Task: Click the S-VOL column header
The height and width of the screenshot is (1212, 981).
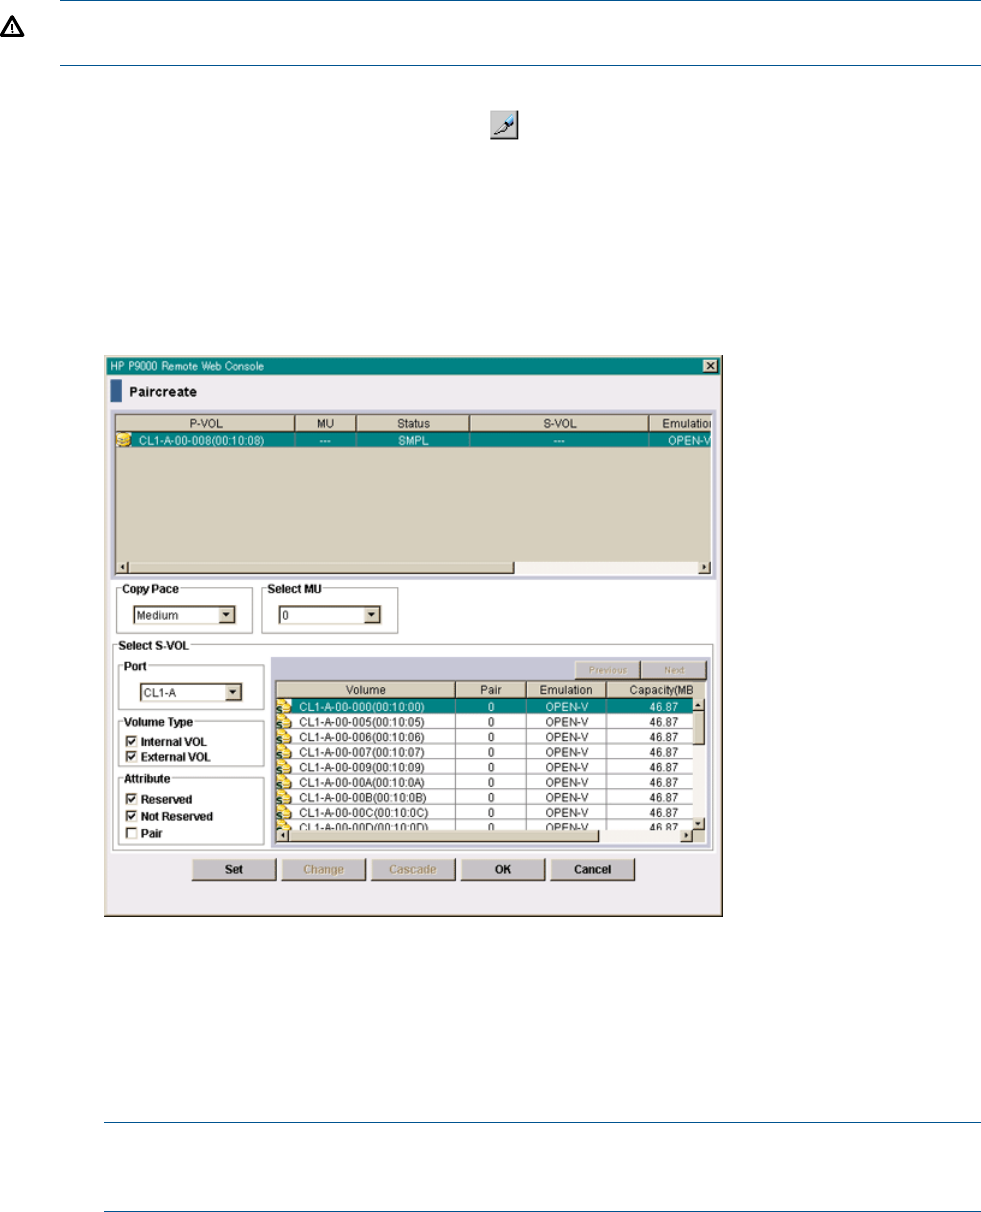Action: (x=558, y=423)
